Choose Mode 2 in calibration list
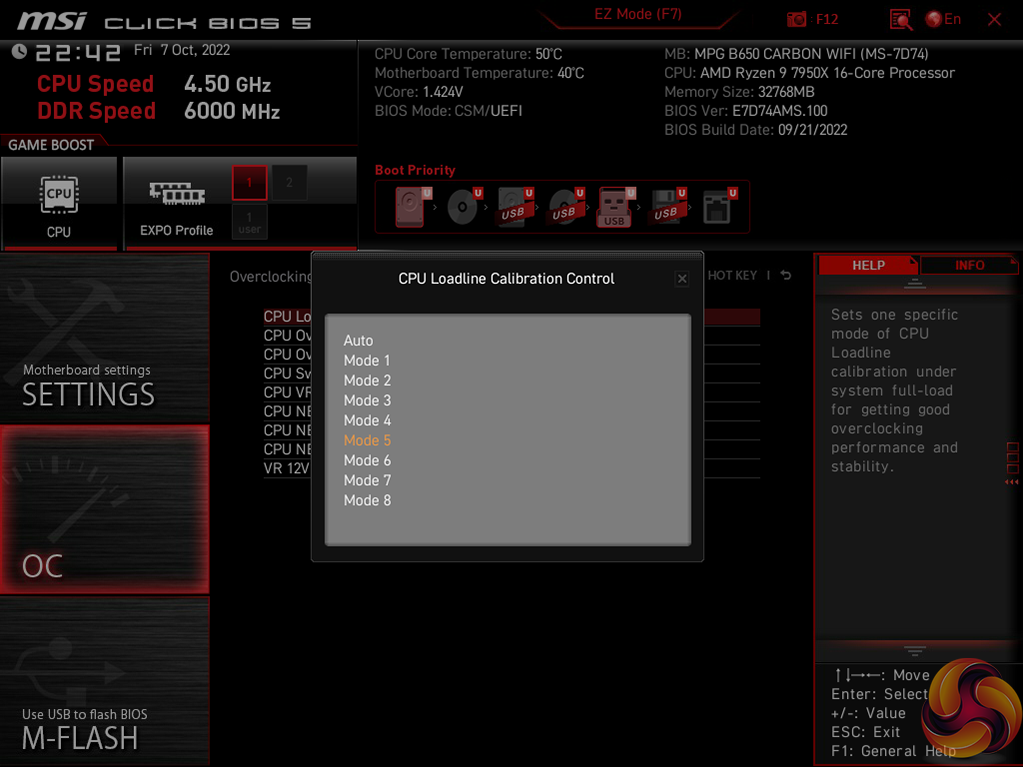 (x=367, y=380)
